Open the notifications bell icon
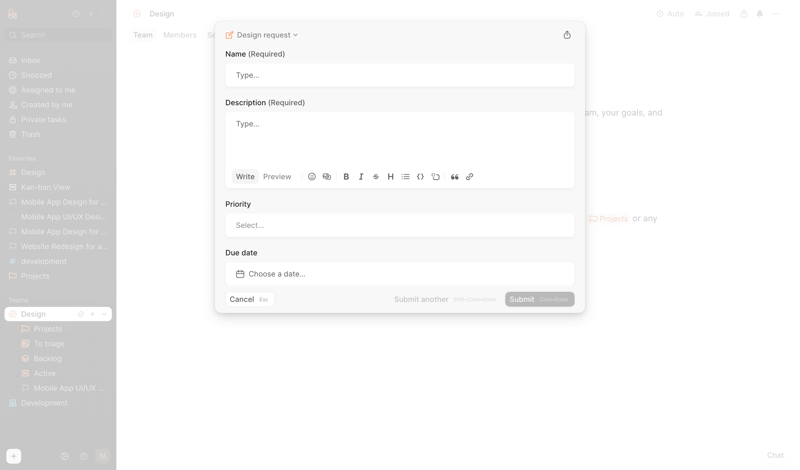This screenshot has height=470, width=800. click(x=760, y=14)
